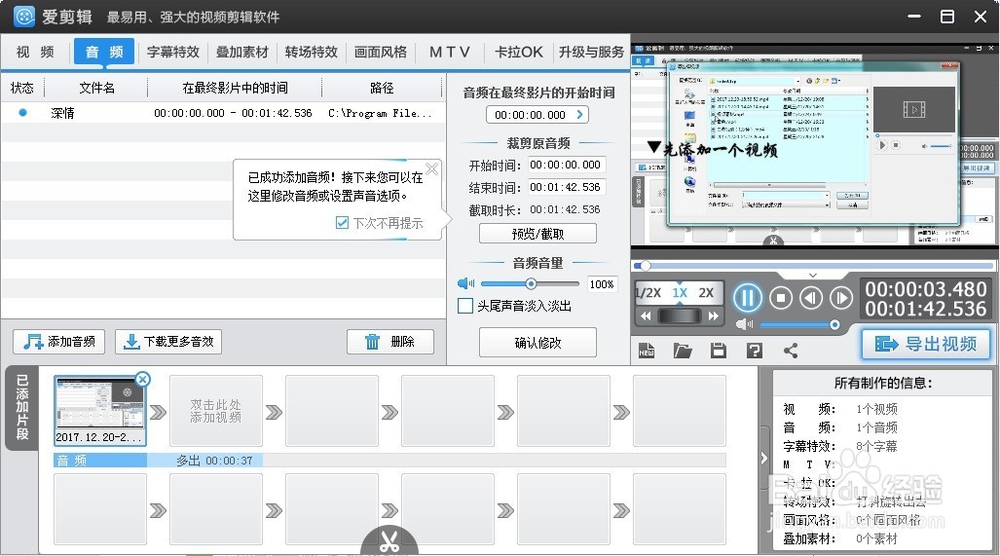The height and width of the screenshot is (556, 1000).
Task: Click the 结束时间 crop field
Action: [566, 187]
